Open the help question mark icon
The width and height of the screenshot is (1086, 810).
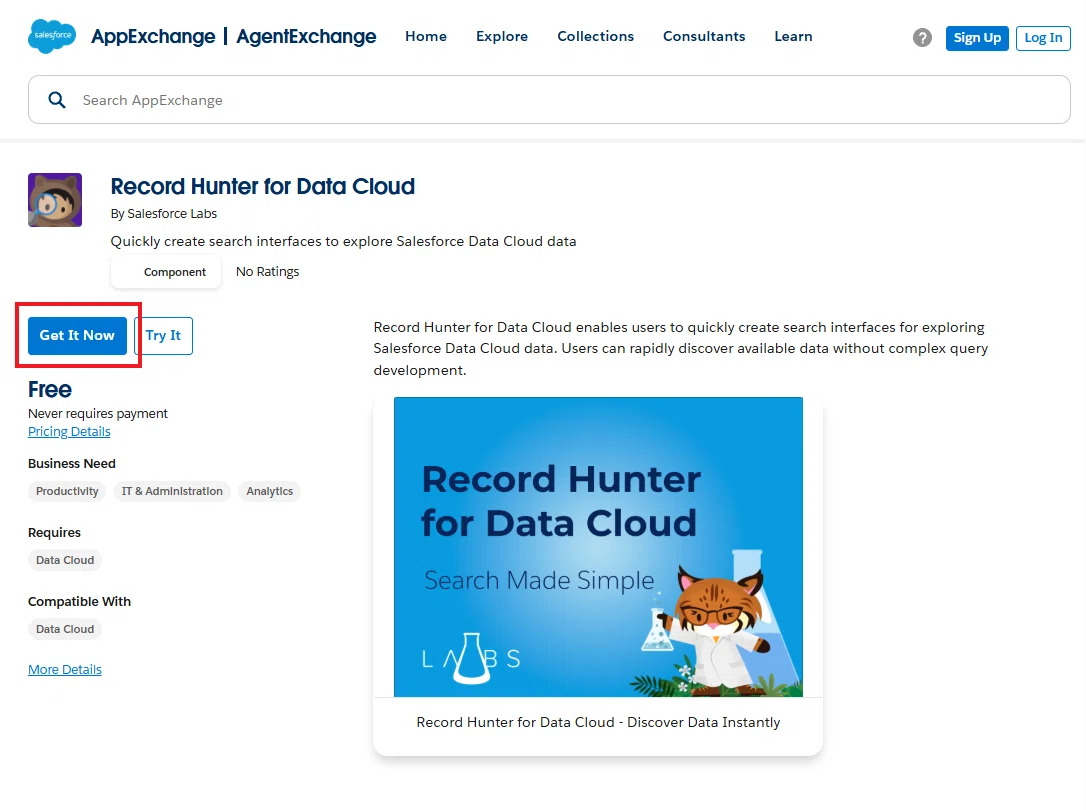tap(922, 37)
